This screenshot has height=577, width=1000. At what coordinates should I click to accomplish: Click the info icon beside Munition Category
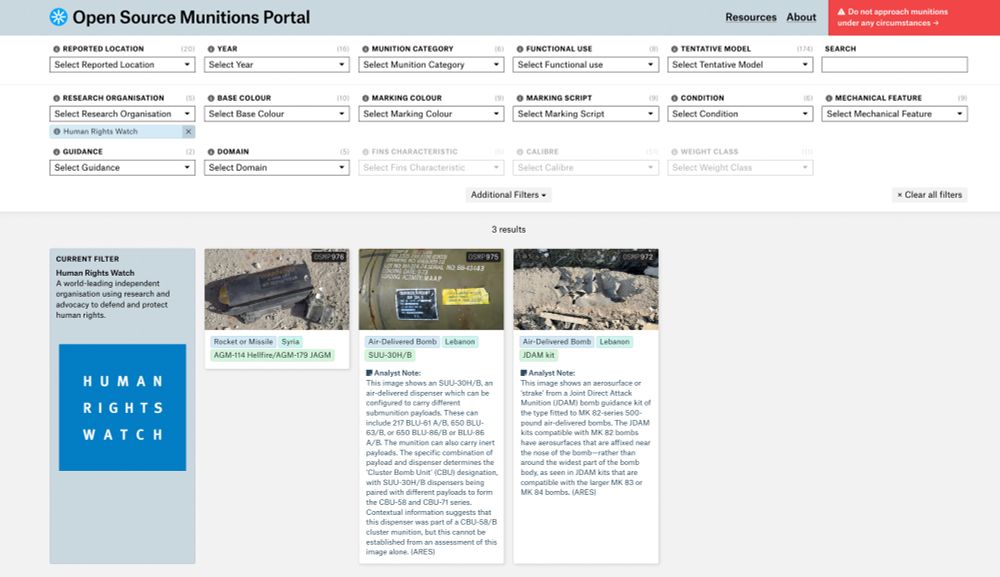(x=365, y=49)
